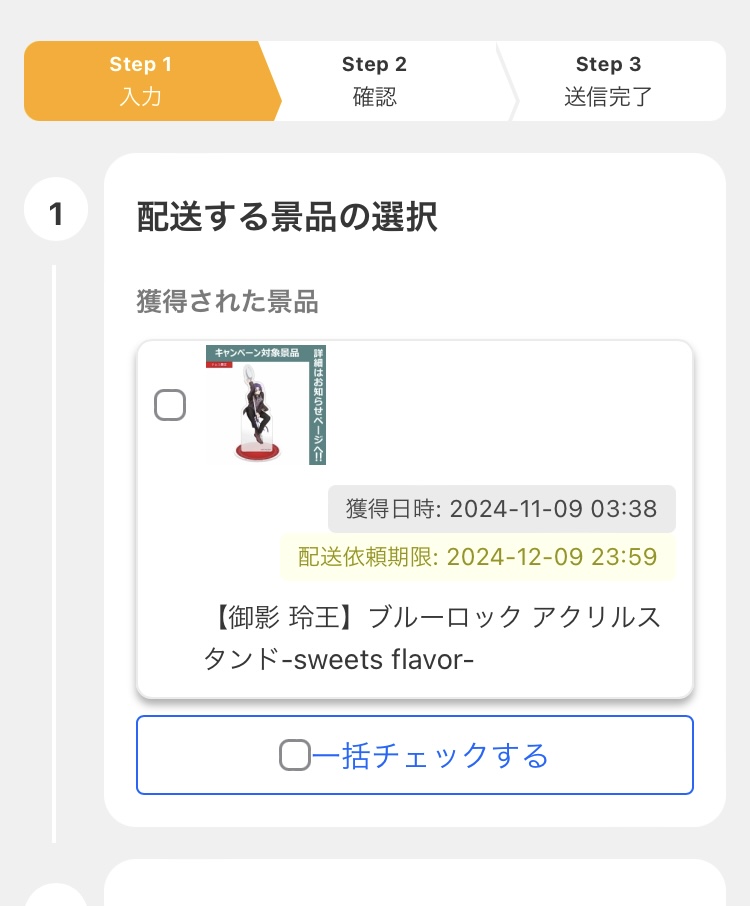The height and width of the screenshot is (906, 750).
Task: Click the 配送依頼期限 deadline badge
Action: [x=478, y=556]
